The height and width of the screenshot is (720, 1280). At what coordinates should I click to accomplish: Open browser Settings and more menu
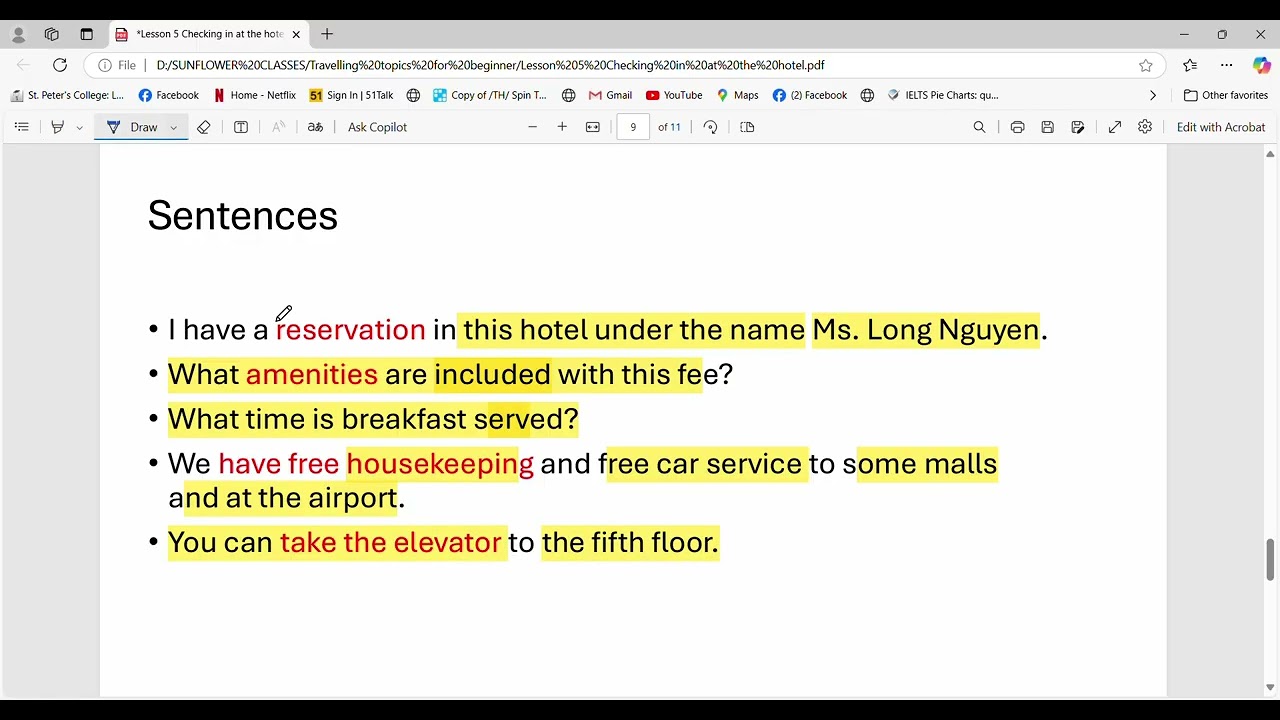click(x=1226, y=65)
